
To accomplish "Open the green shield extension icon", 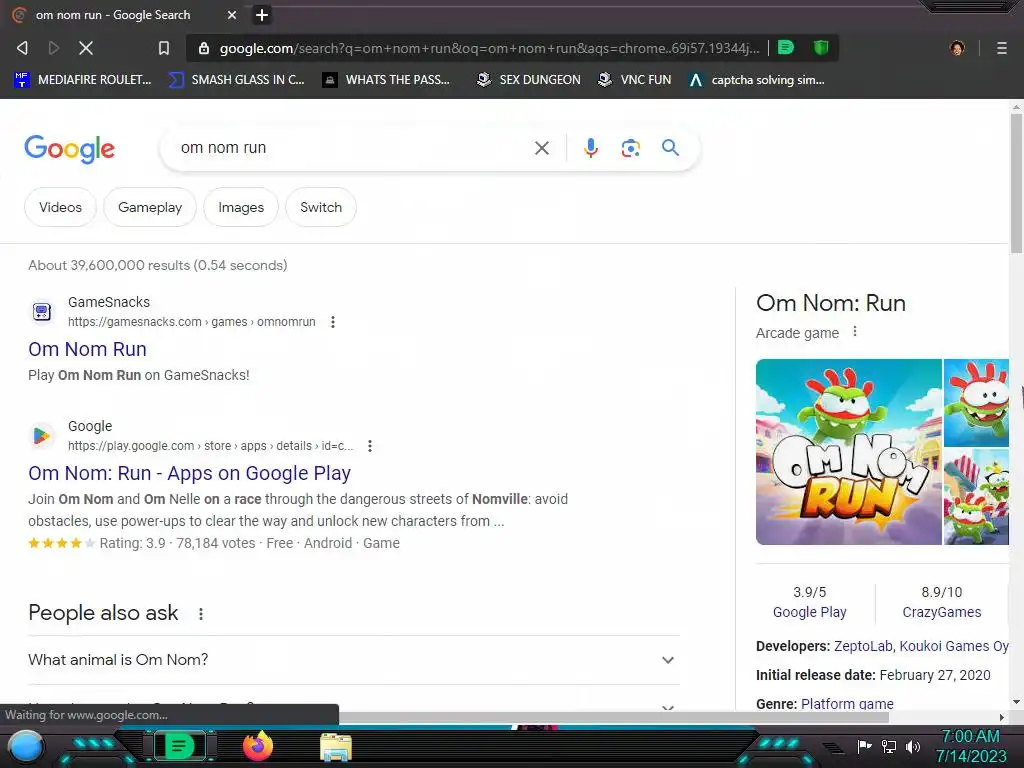I will 821,48.
